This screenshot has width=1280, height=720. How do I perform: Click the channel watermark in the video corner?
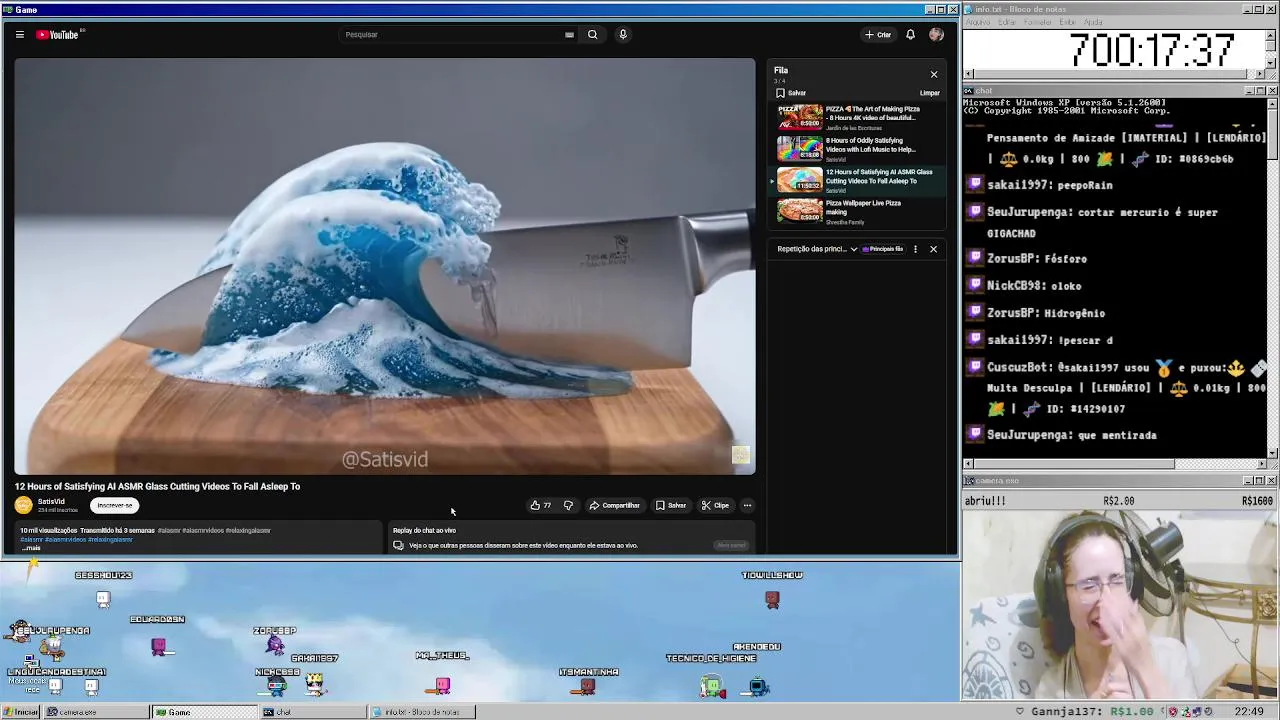pos(740,455)
